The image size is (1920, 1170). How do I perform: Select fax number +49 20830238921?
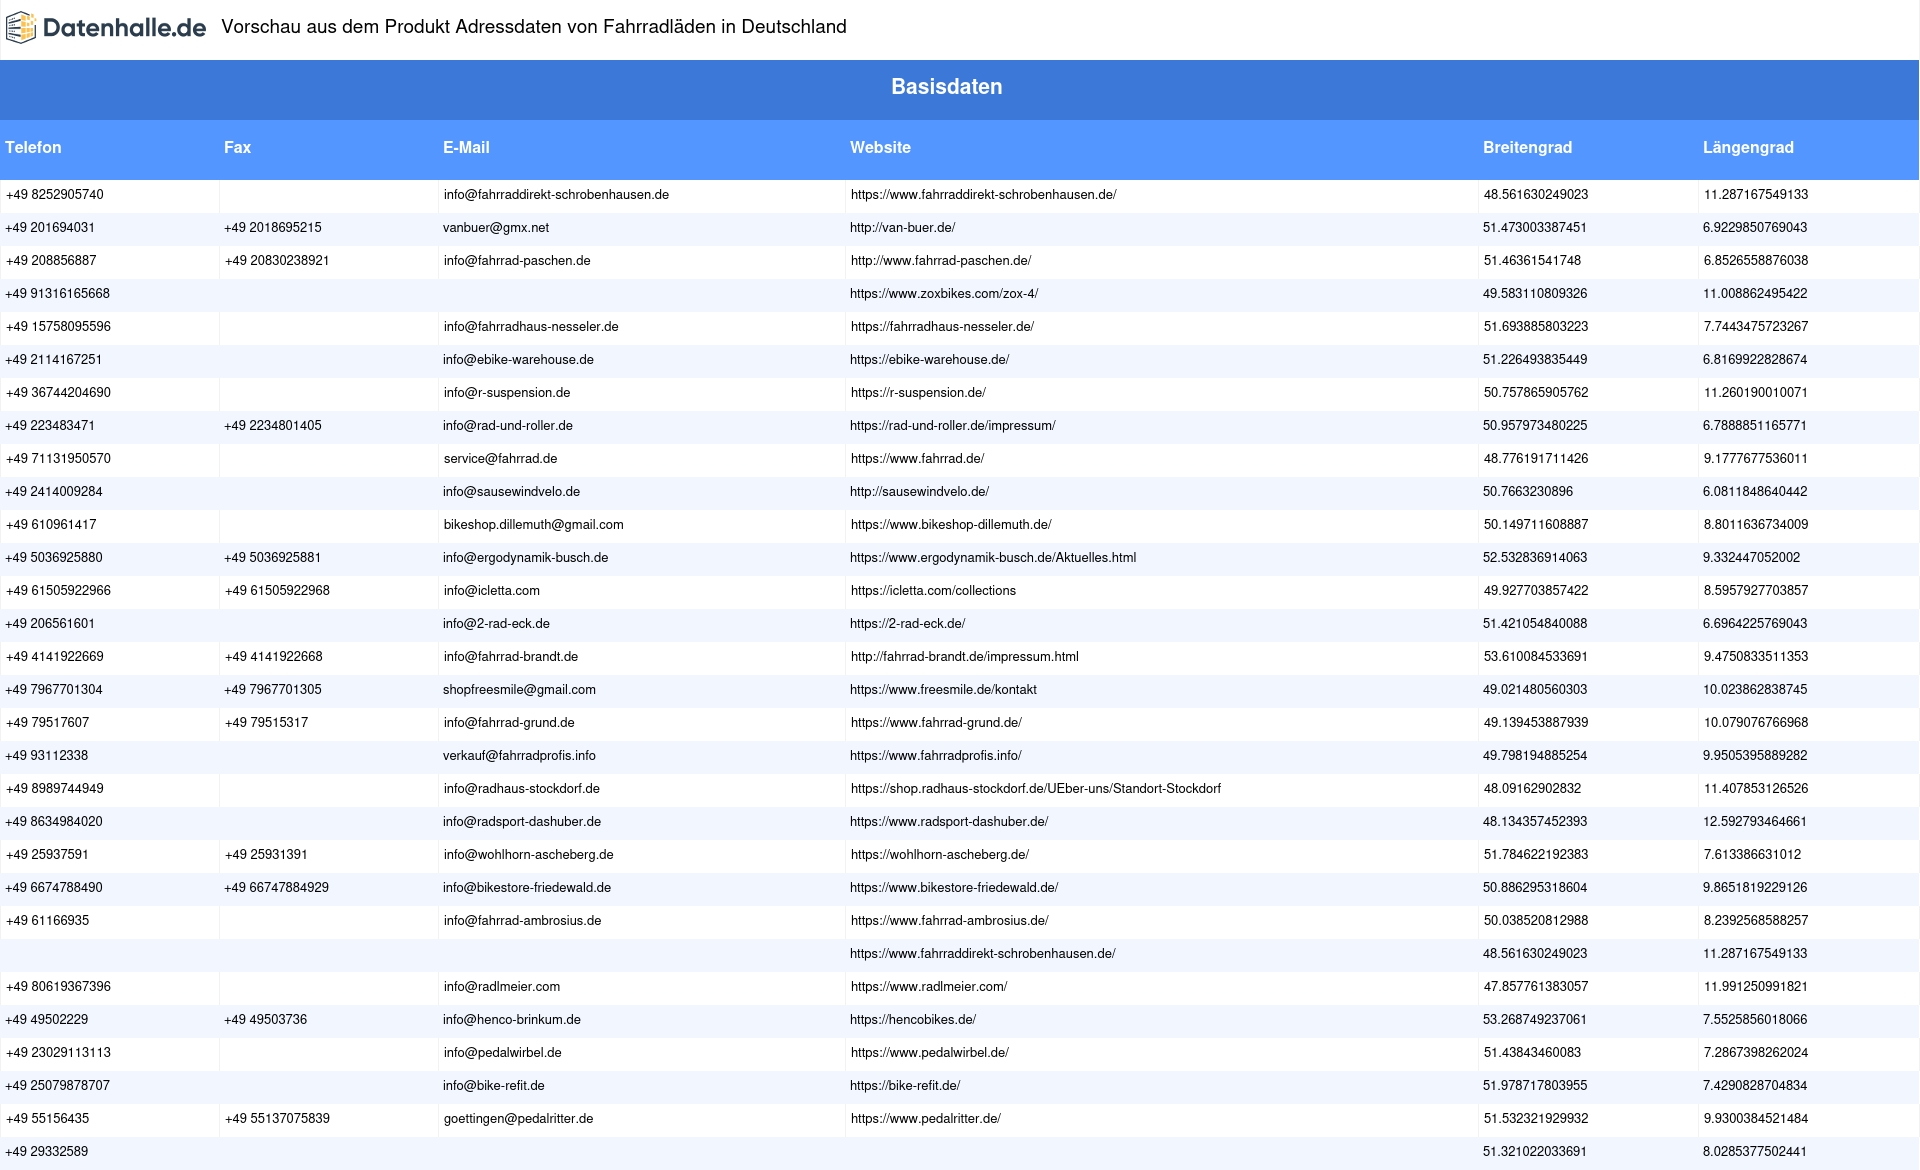click(x=277, y=261)
